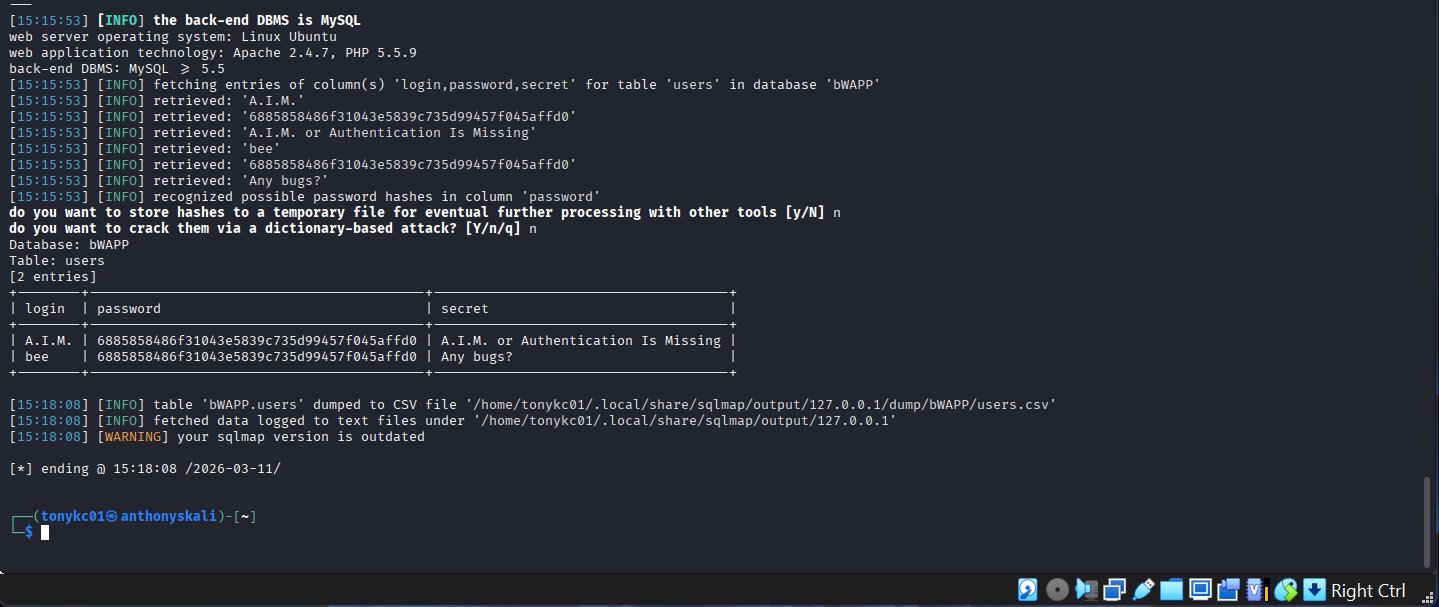Click the terminal vertical scrollbar thumb
The width and height of the screenshot is (1439, 607).
coord(1428,521)
